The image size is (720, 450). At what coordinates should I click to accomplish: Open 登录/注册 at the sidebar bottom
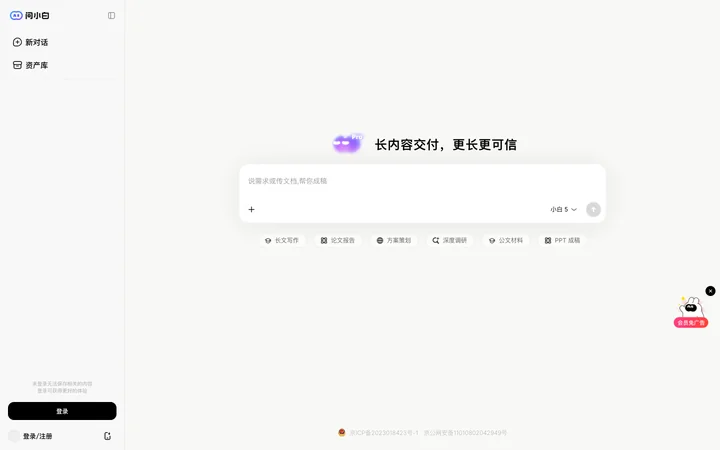38,436
